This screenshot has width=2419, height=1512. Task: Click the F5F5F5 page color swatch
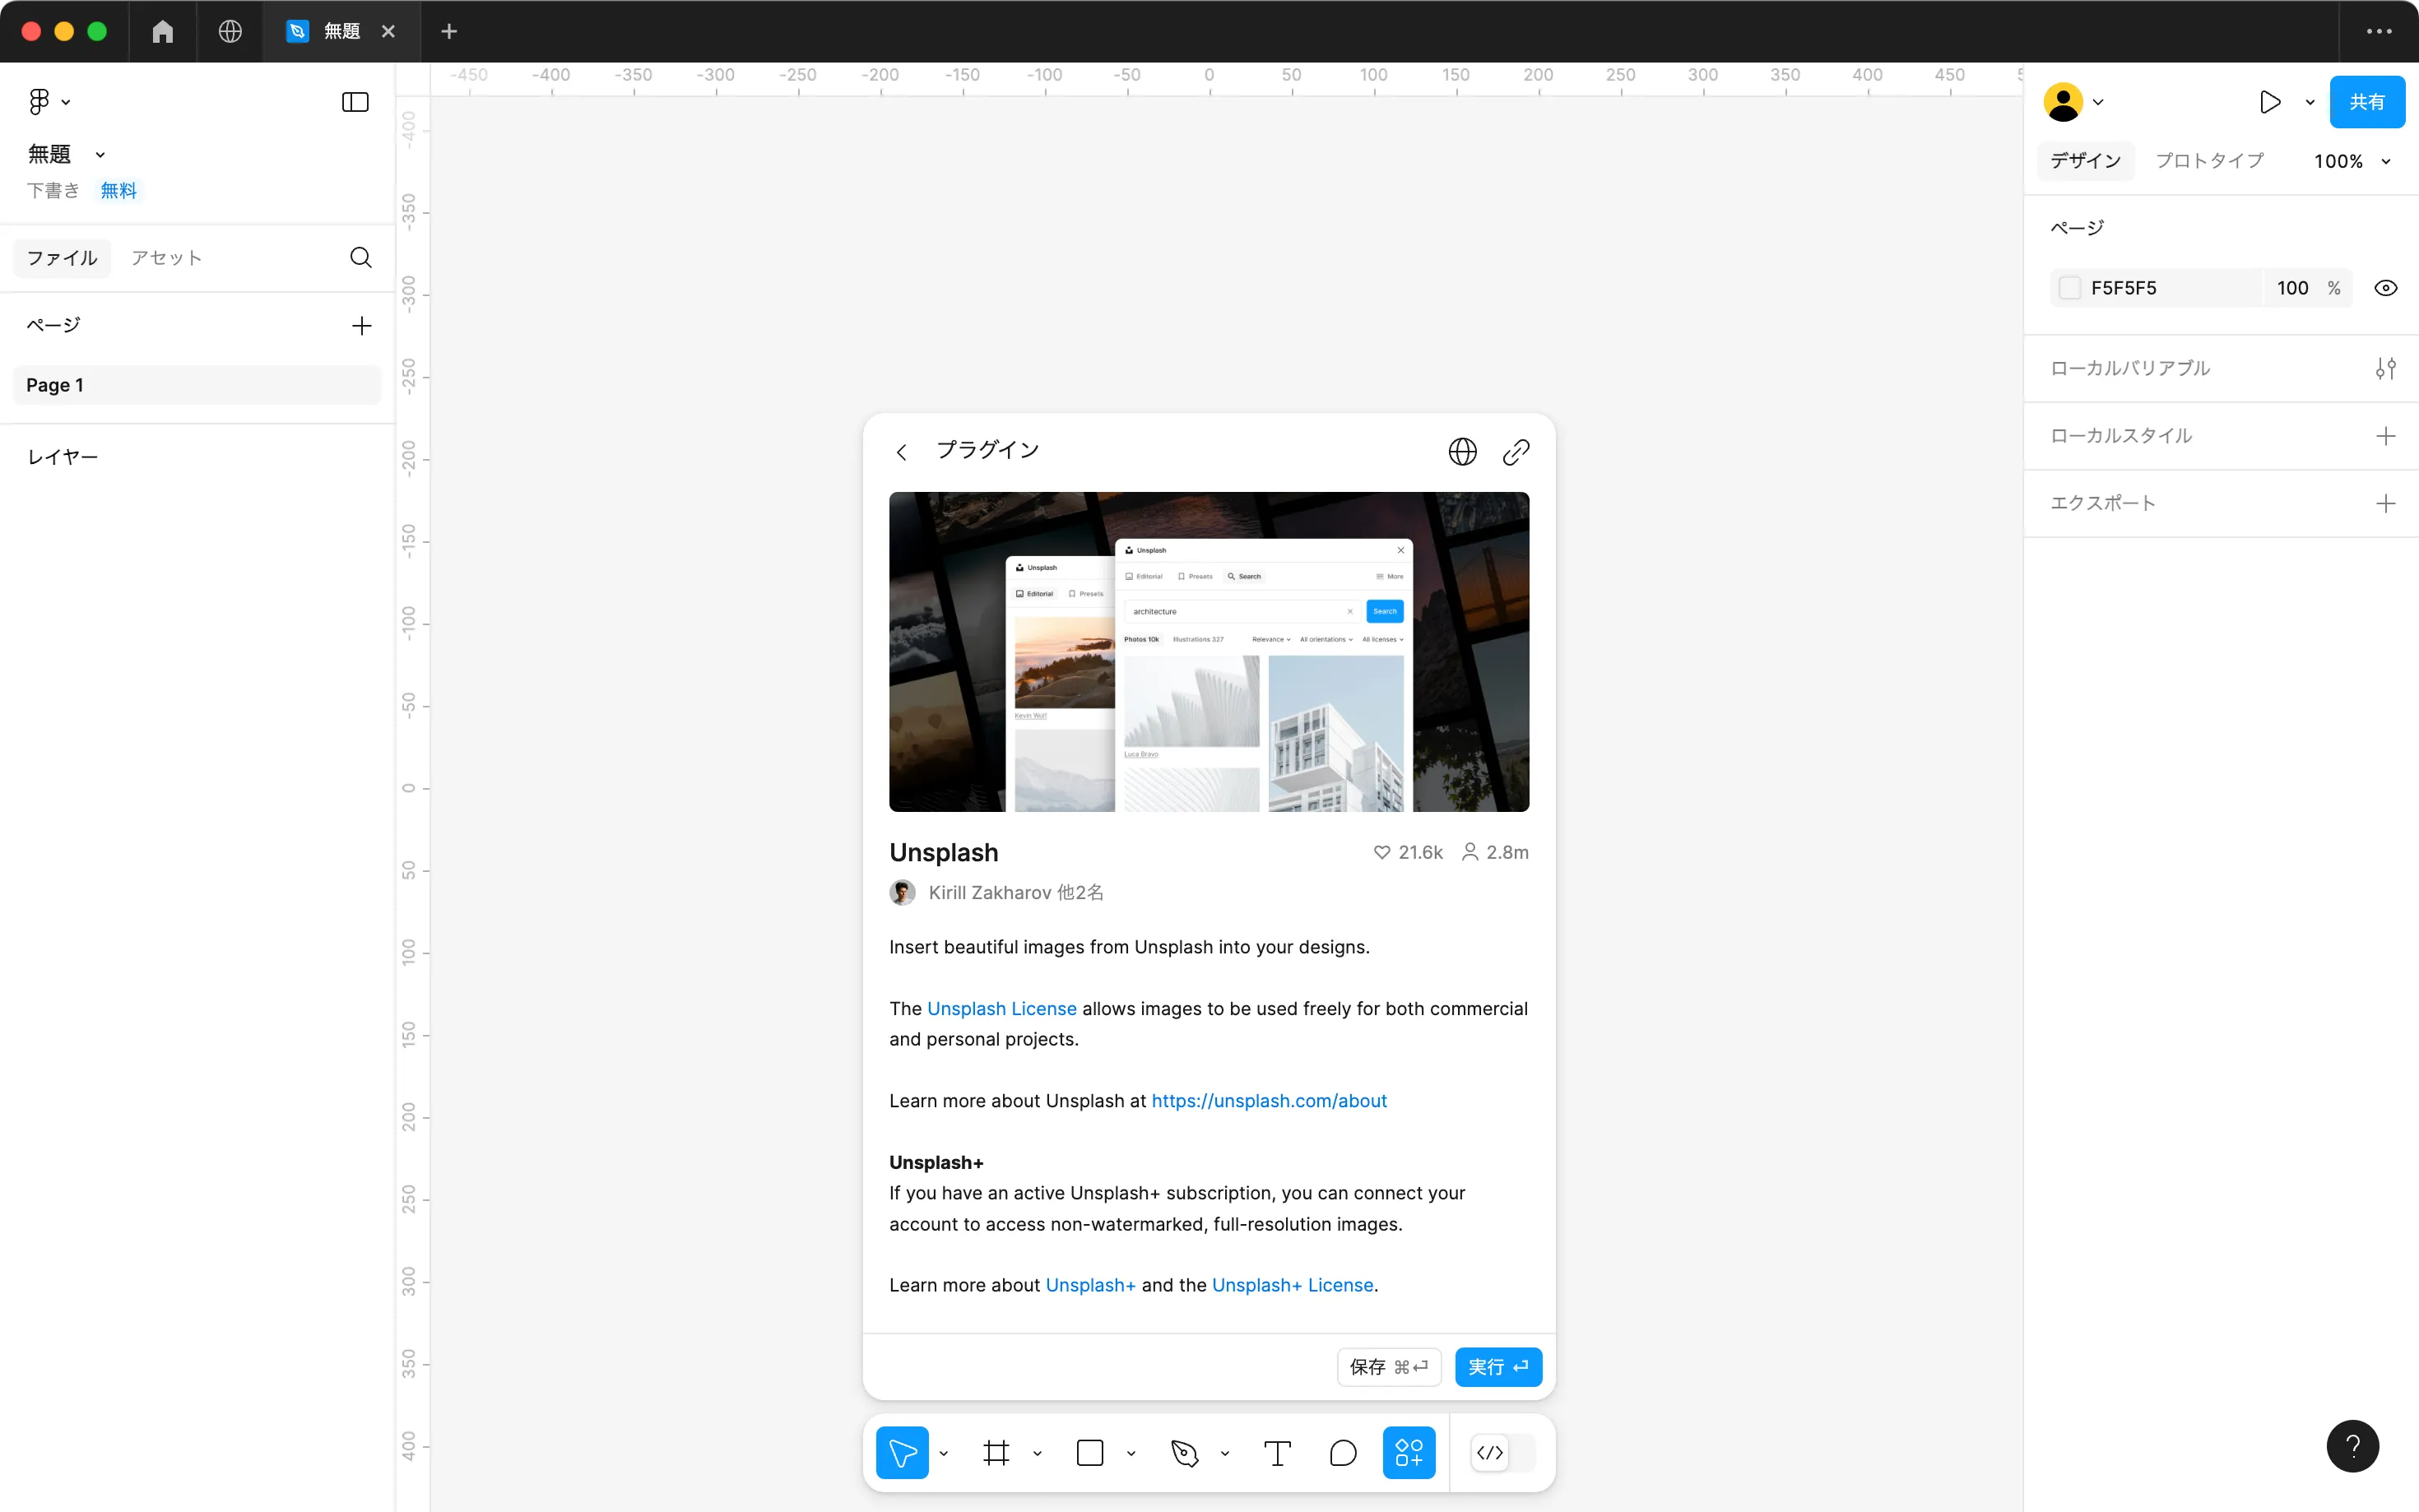(x=2069, y=288)
